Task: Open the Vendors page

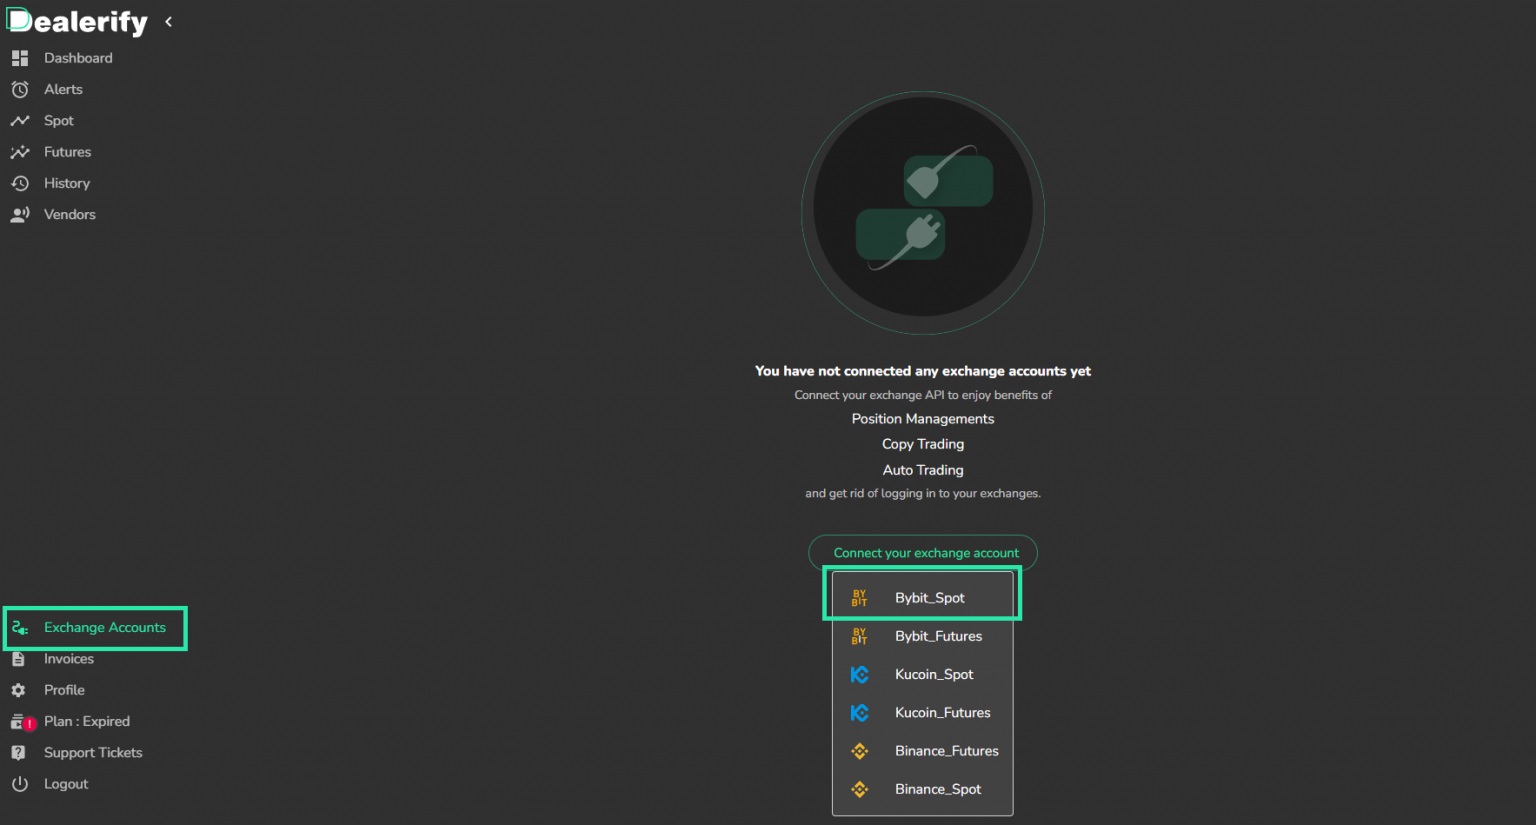Action: click(x=70, y=214)
